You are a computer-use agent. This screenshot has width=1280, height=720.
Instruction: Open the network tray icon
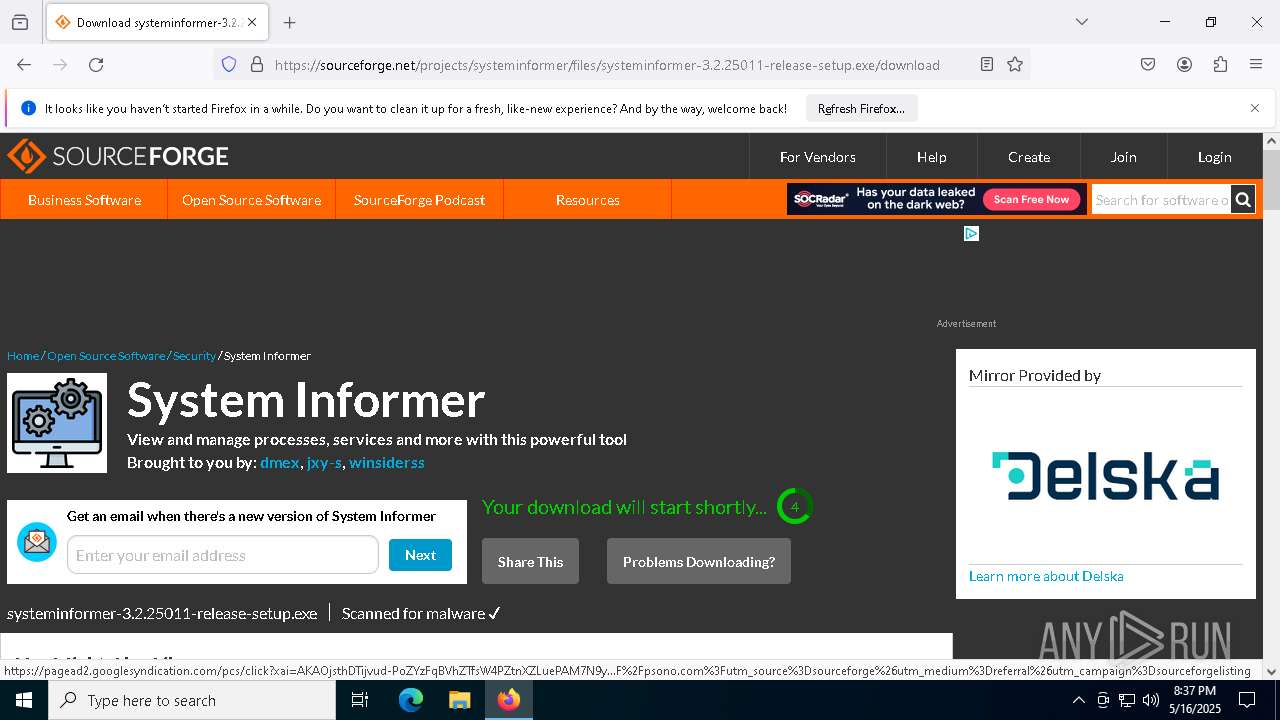pyautogui.click(x=1127, y=700)
